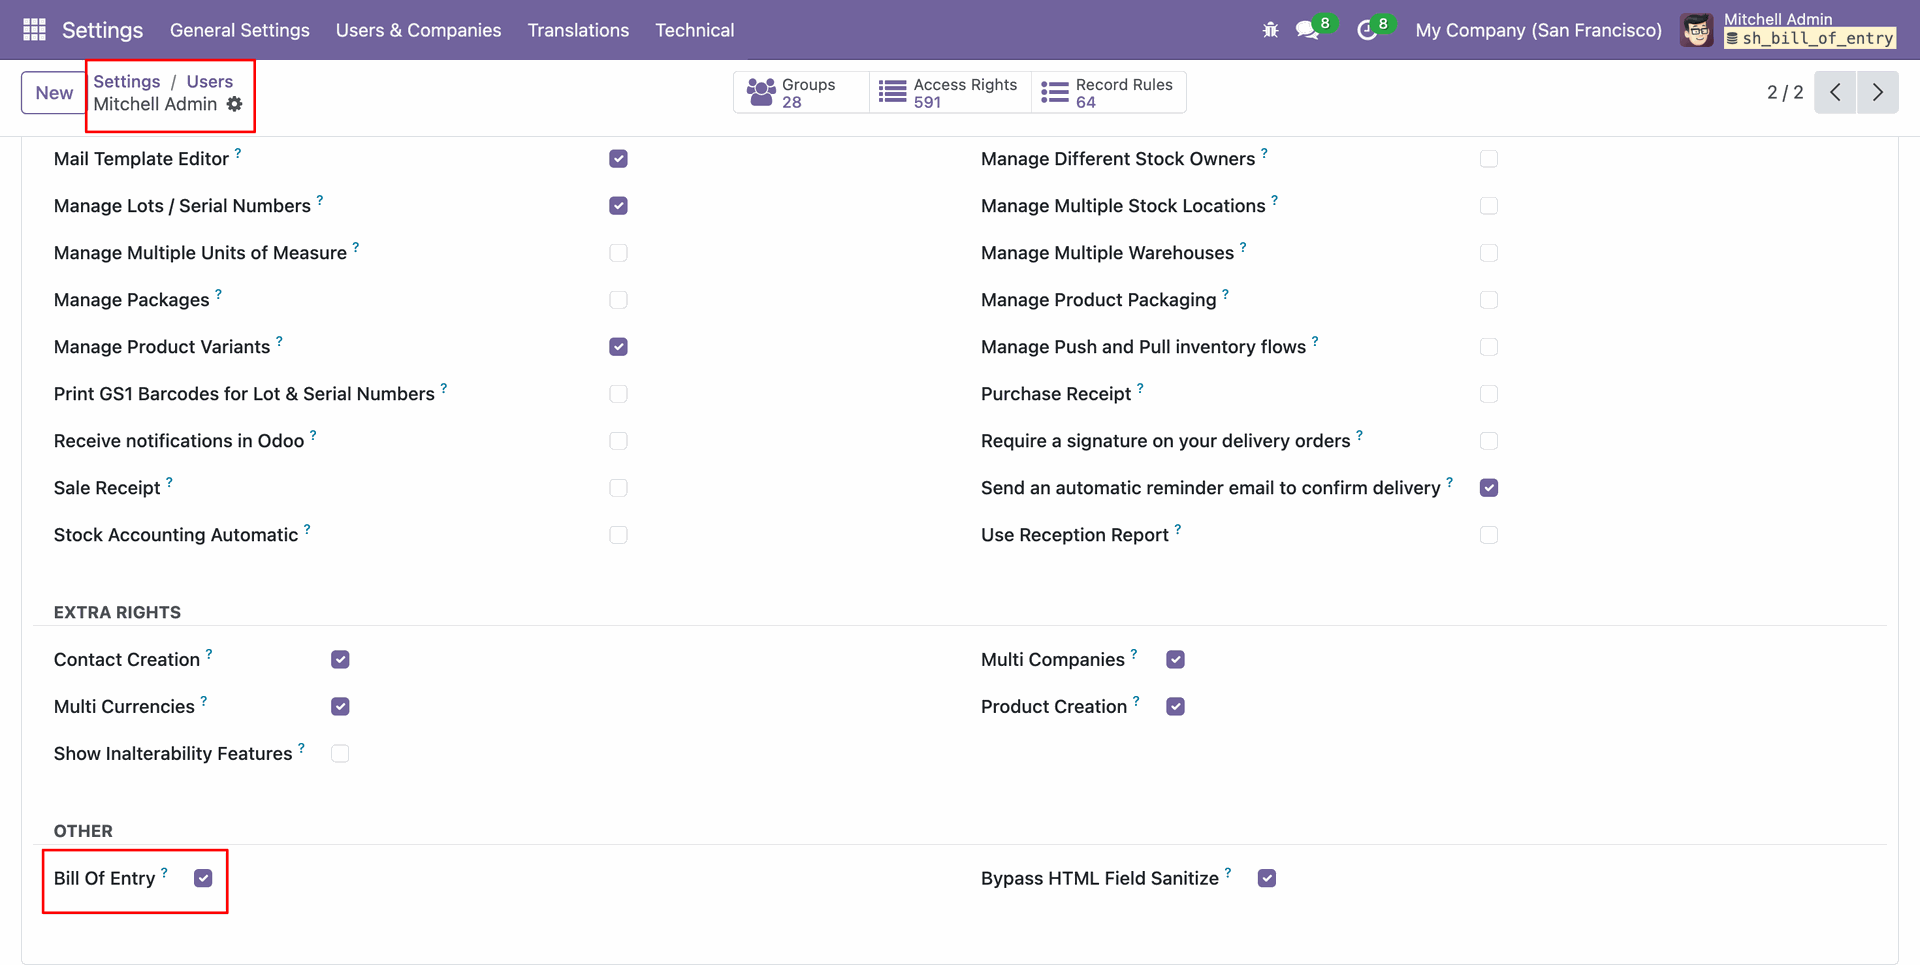Click the New button
This screenshot has height=965, width=1920.
coord(54,93)
